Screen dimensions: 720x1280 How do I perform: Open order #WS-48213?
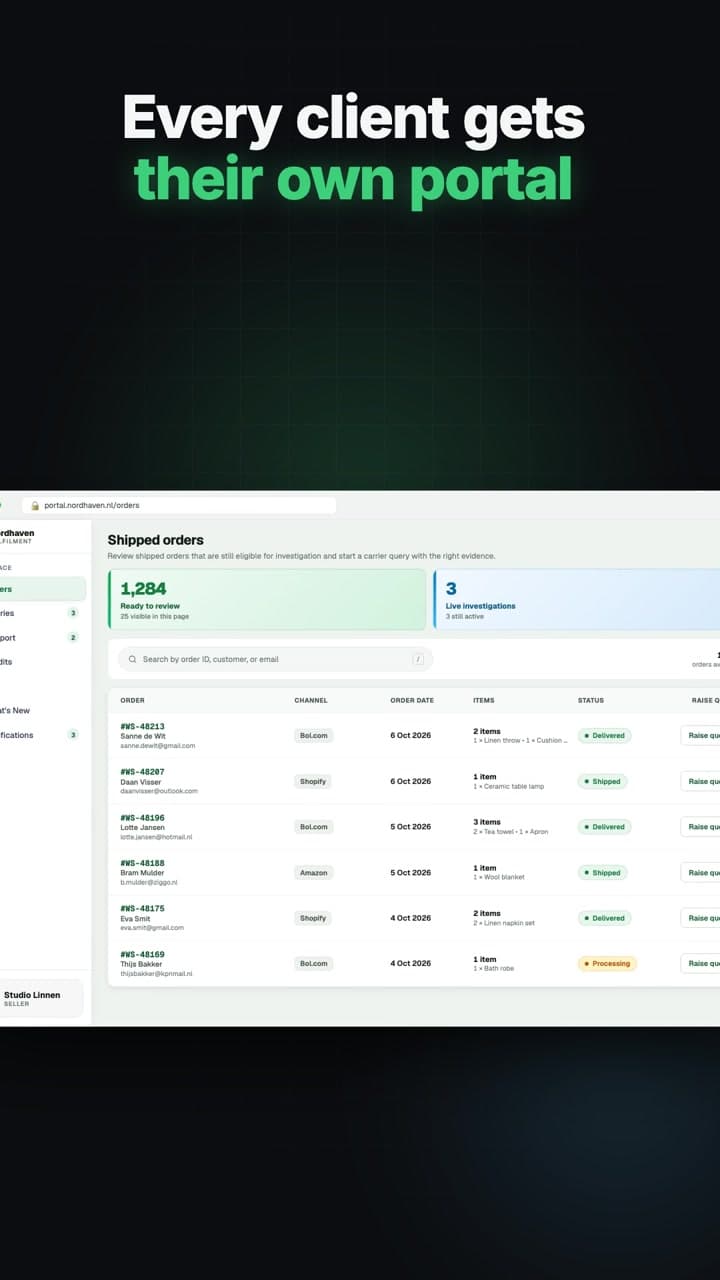(x=142, y=726)
